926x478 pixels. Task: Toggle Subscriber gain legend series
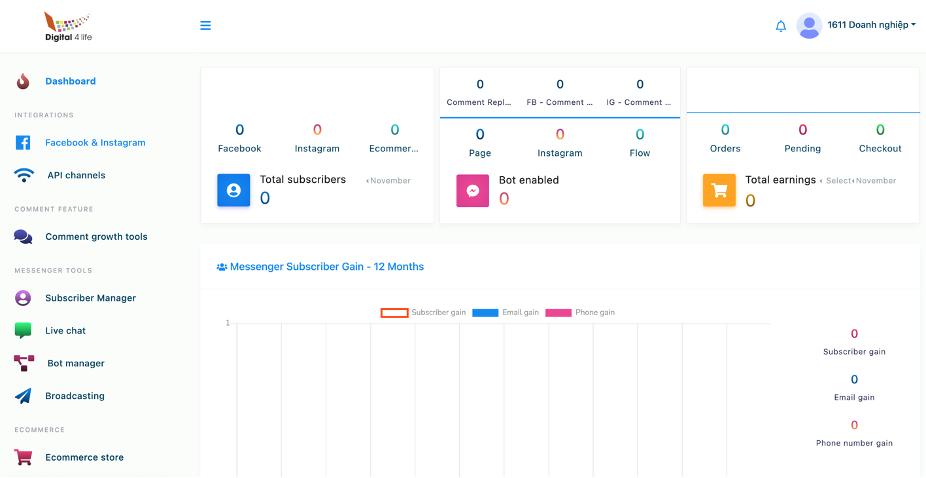(394, 313)
